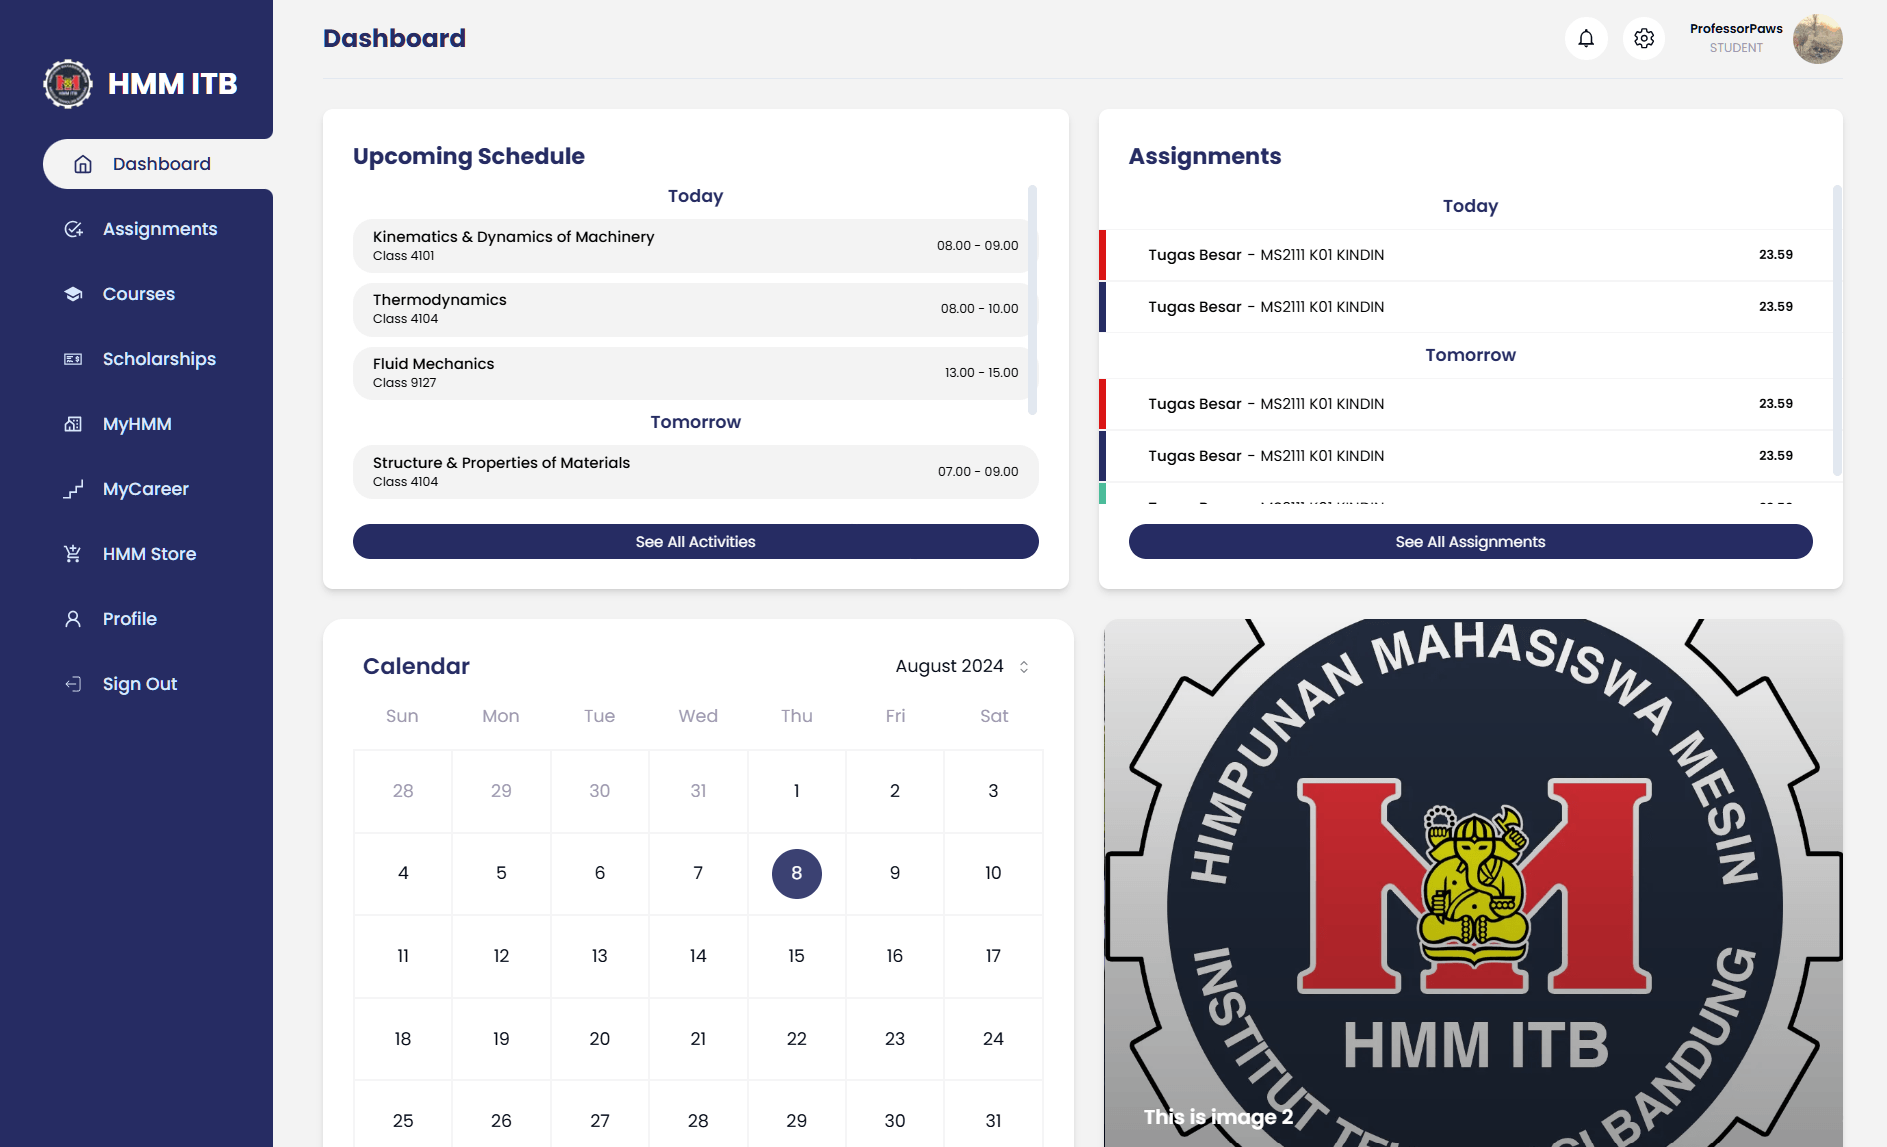The width and height of the screenshot is (1887, 1147).
Task: Select date 10 in calendar
Action: pyautogui.click(x=993, y=873)
